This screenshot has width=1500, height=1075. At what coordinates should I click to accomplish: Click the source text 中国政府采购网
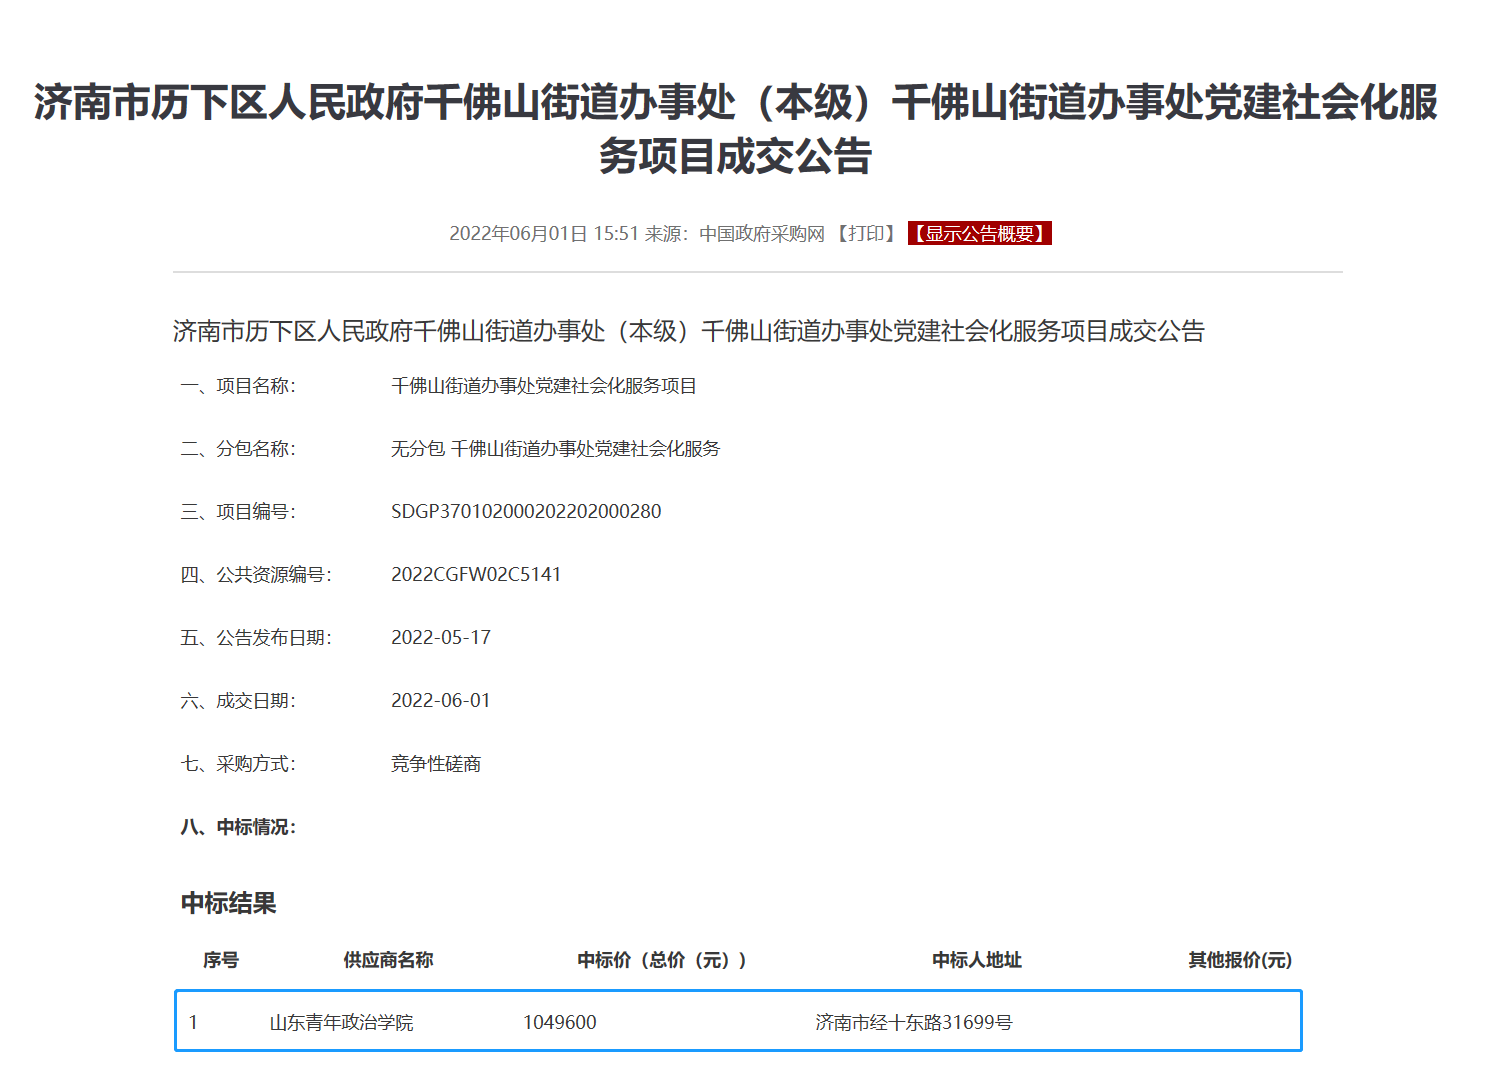[761, 234]
